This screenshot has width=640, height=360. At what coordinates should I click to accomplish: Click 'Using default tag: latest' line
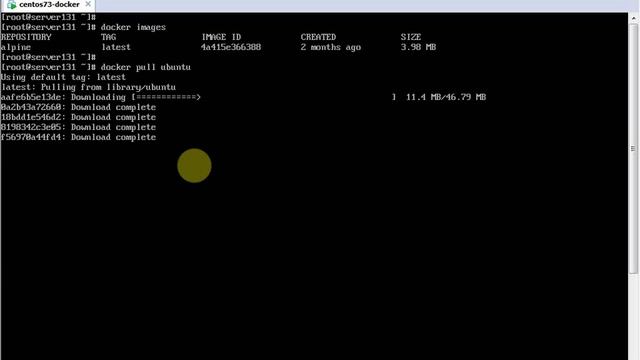coord(63,77)
